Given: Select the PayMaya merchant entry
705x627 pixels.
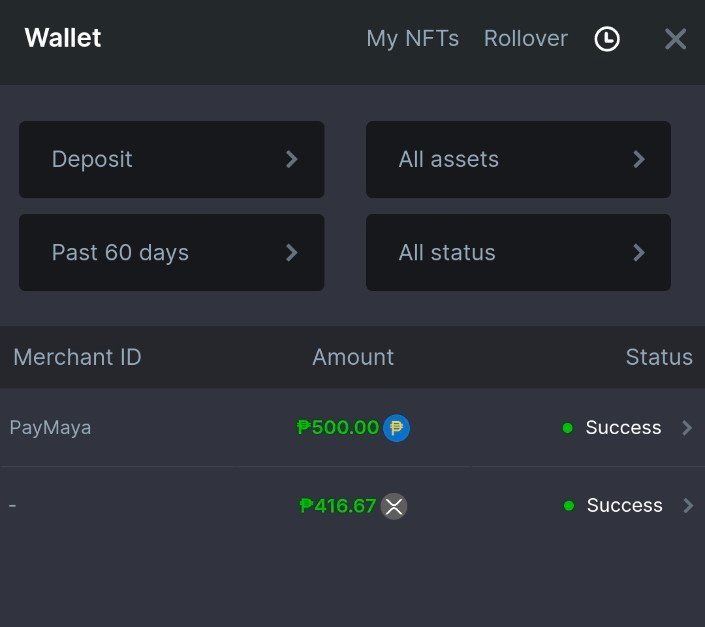Looking at the screenshot, I should tap(50, 428).
